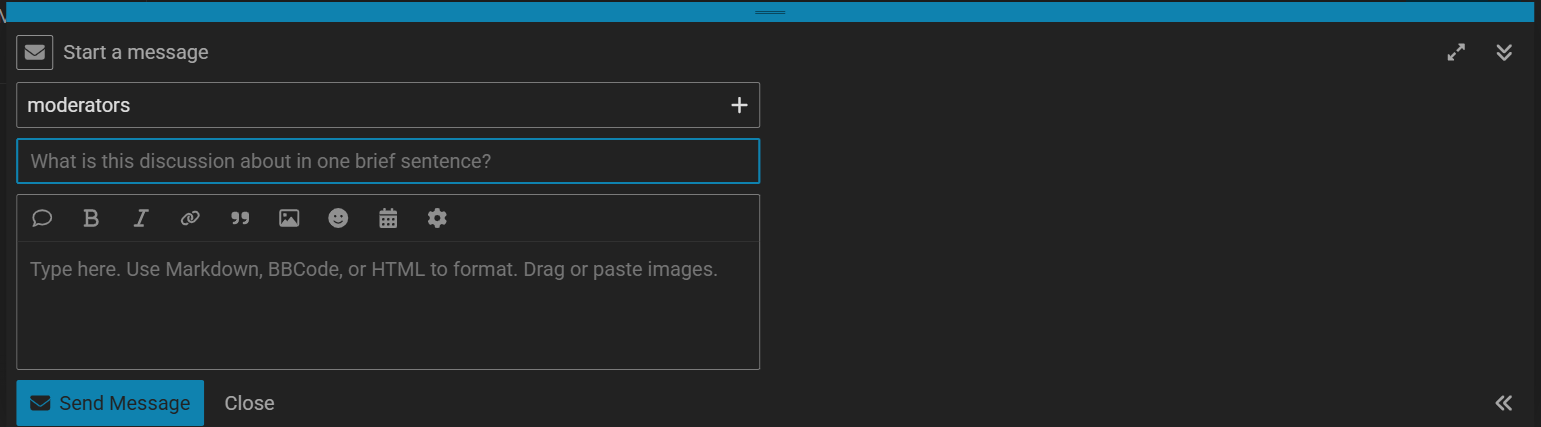The height and width of the screenshot is (427, 1541).
Task: Click the composer resize handle at top
Action: click(770, 12)
